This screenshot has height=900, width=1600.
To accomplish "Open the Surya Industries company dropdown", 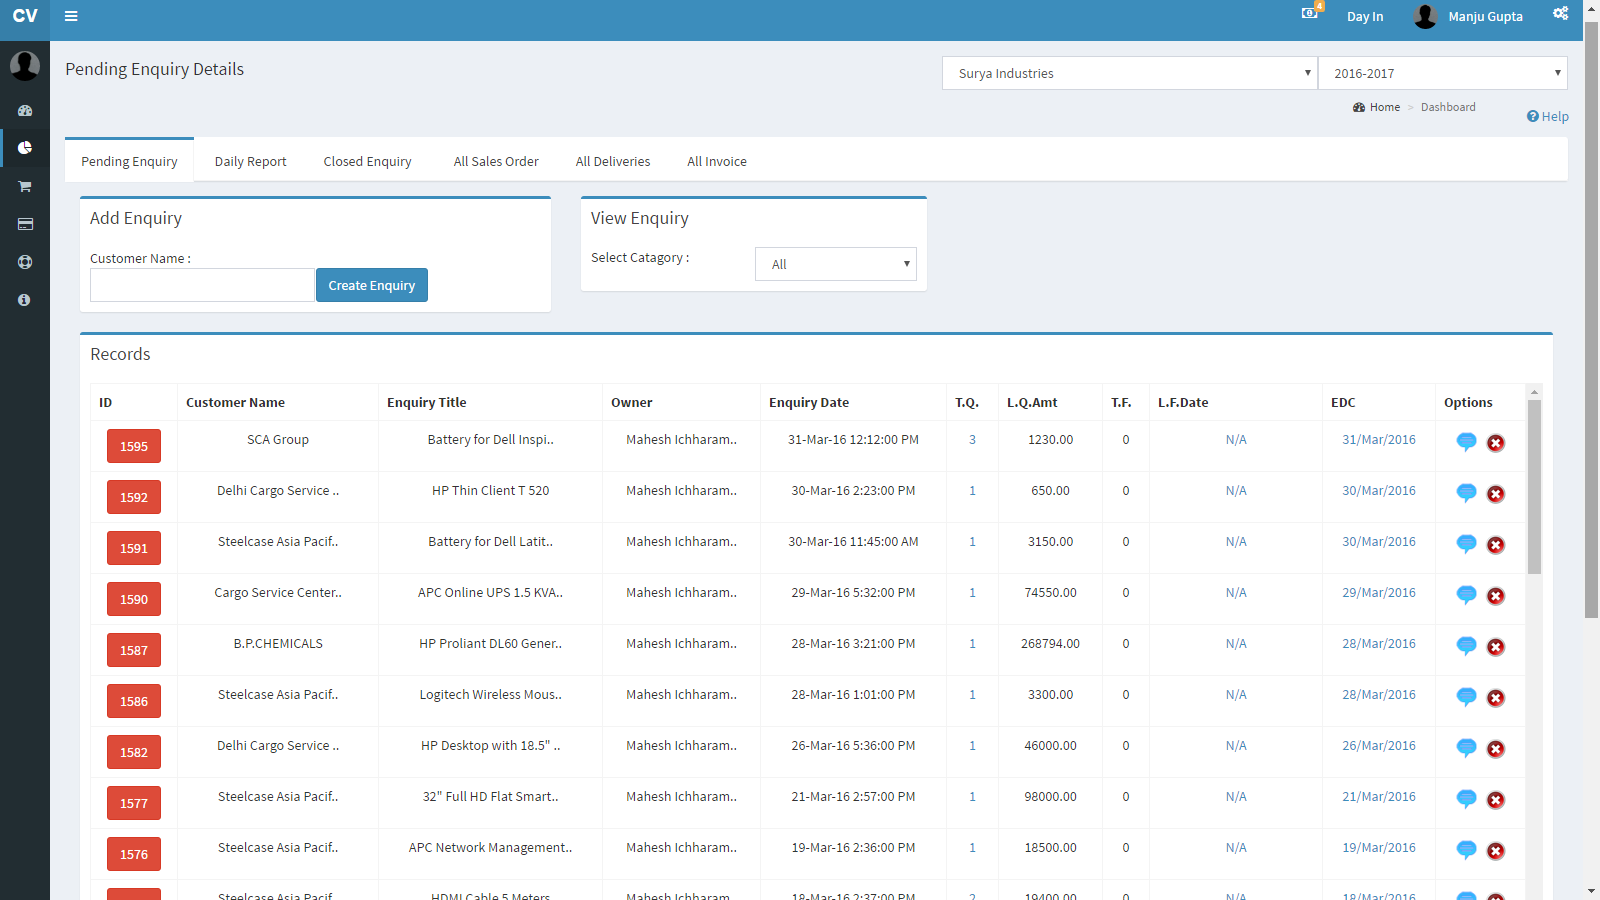I will point(1129,73).
